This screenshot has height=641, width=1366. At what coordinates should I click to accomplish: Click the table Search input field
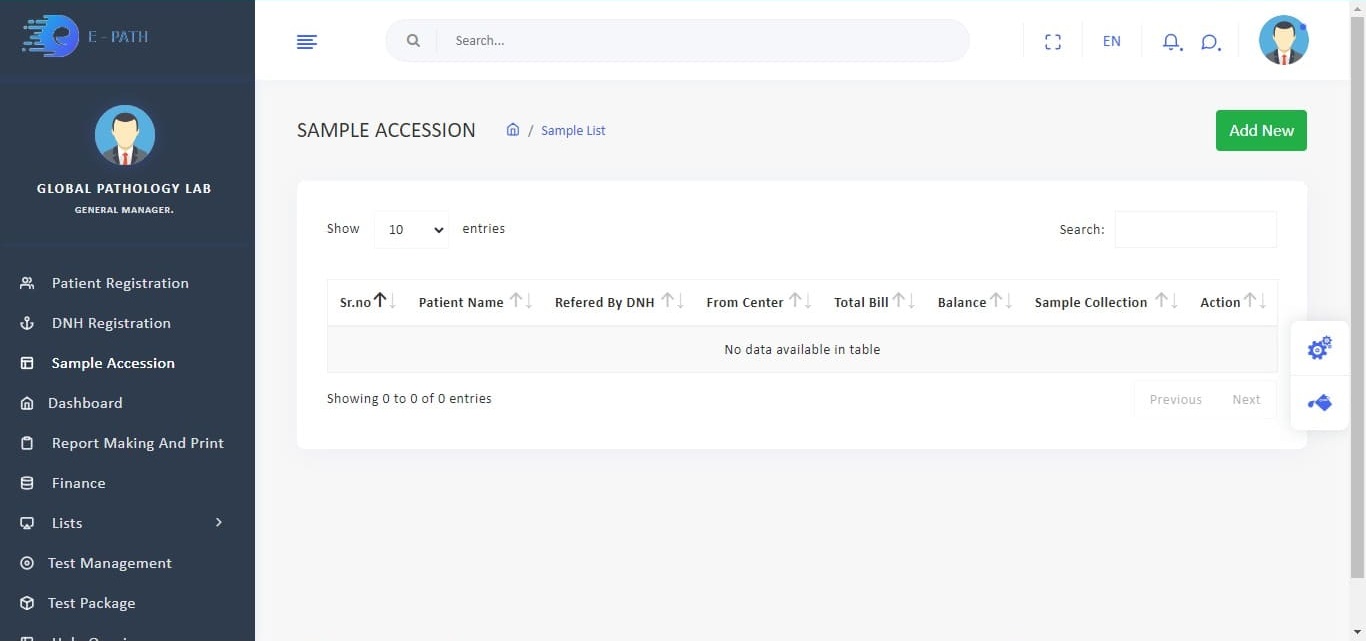[1195, 229]
